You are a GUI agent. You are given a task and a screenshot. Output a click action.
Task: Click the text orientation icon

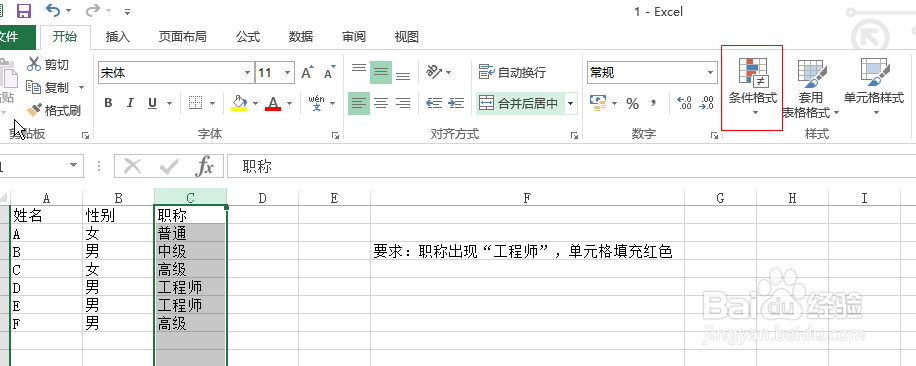[433, 72]
